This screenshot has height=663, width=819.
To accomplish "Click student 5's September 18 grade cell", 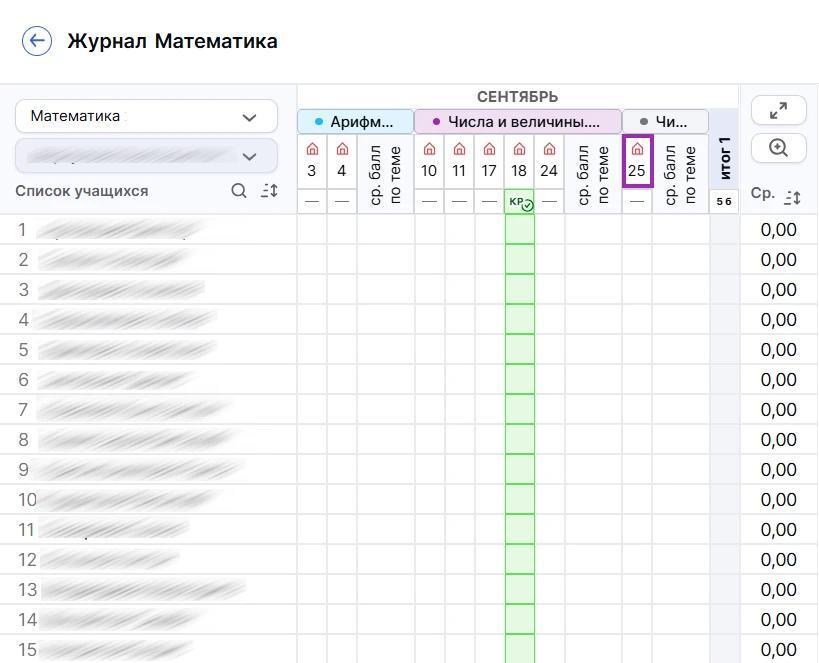I will [x=520, y=350].
